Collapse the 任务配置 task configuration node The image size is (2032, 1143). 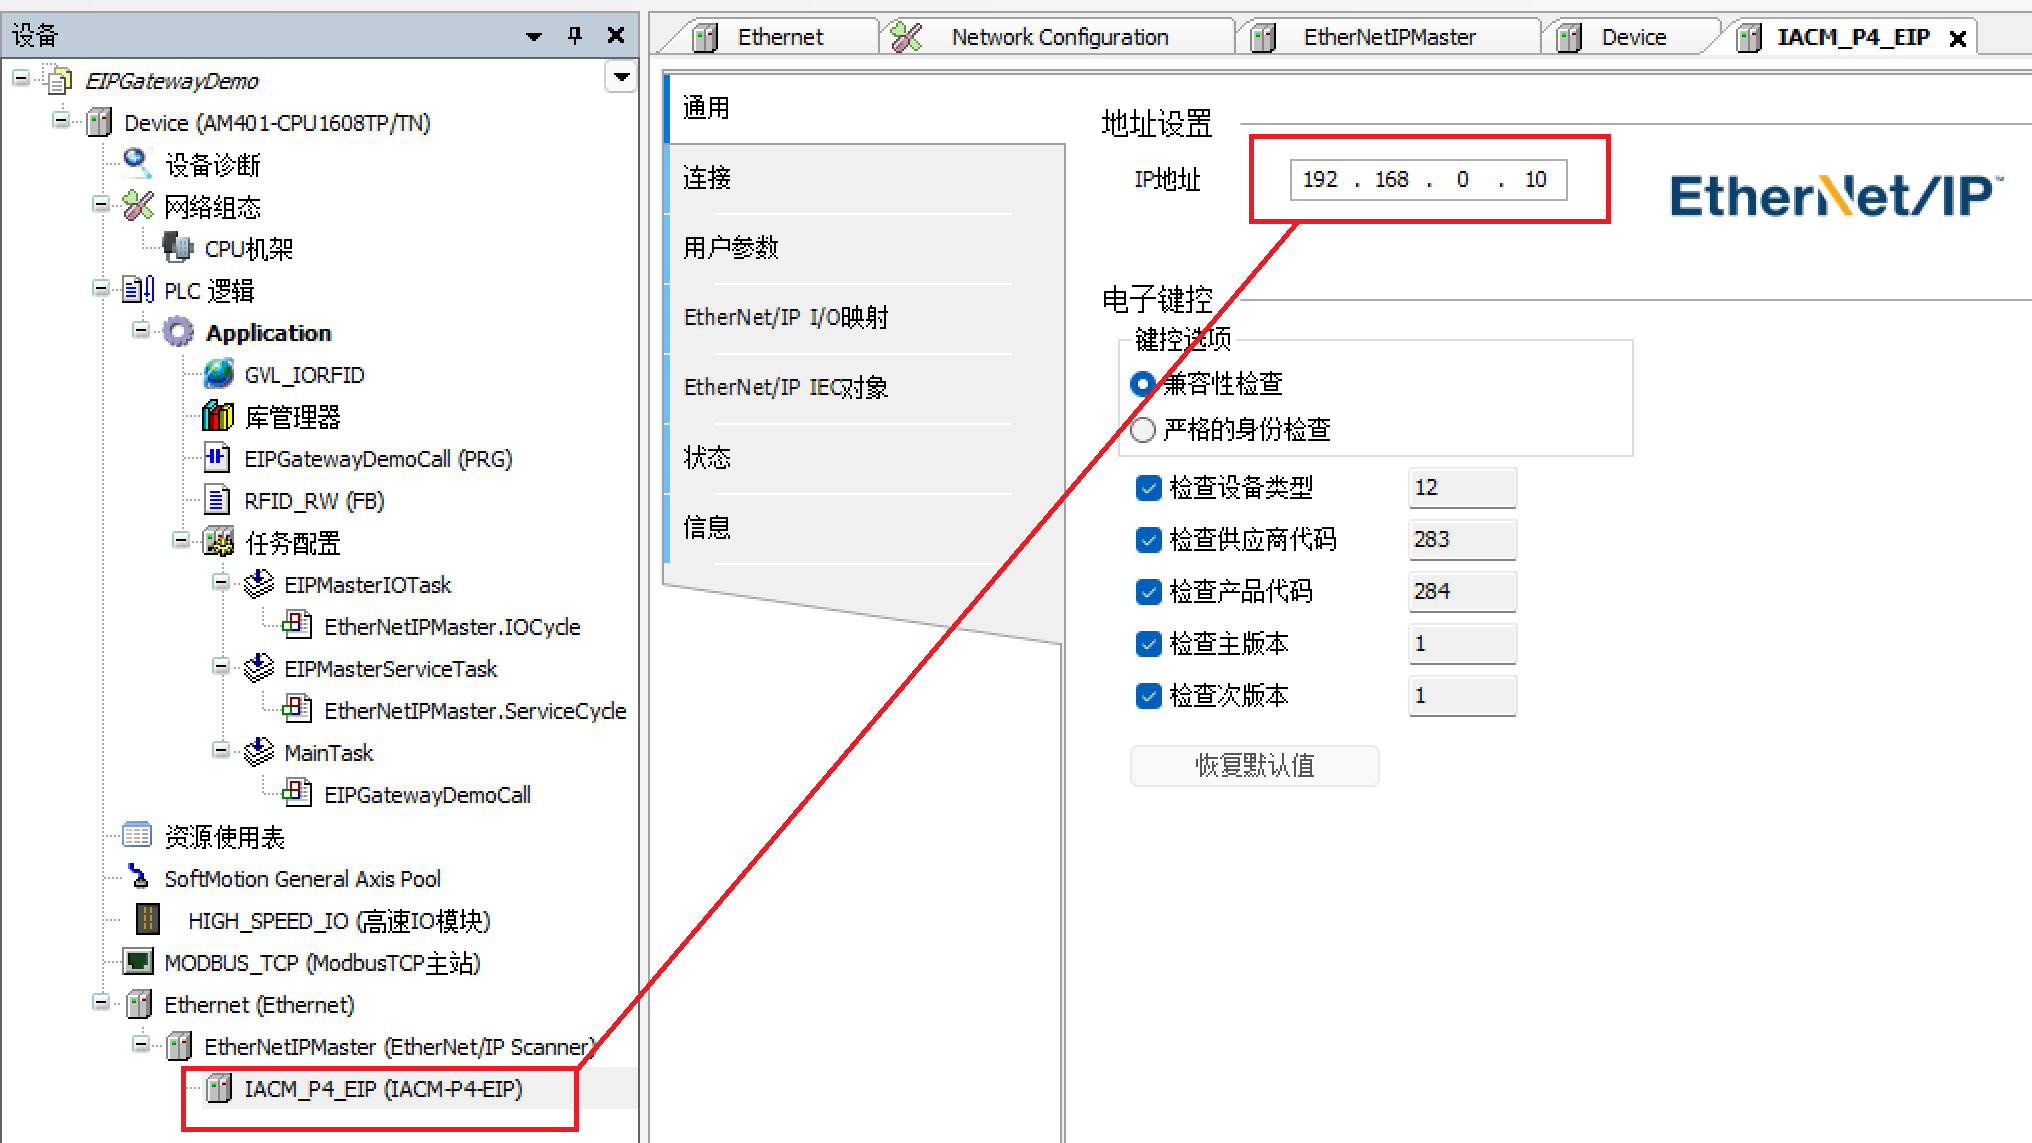point(180,542)
